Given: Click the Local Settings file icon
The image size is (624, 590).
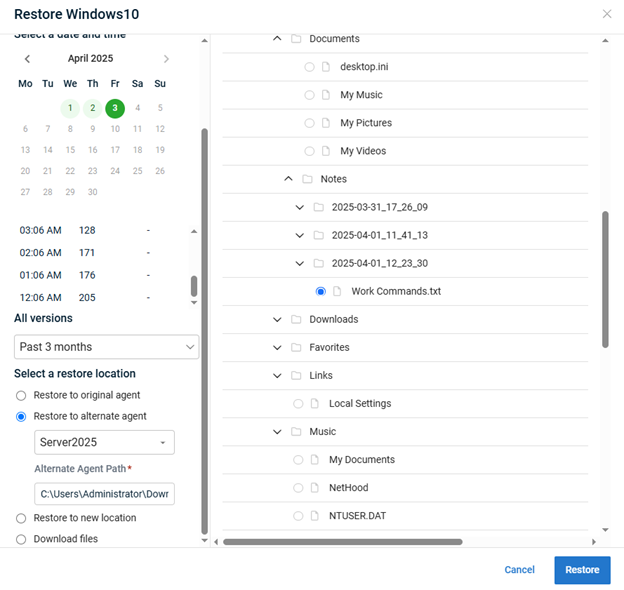Looking at the screenshot, I should (314, 404).
